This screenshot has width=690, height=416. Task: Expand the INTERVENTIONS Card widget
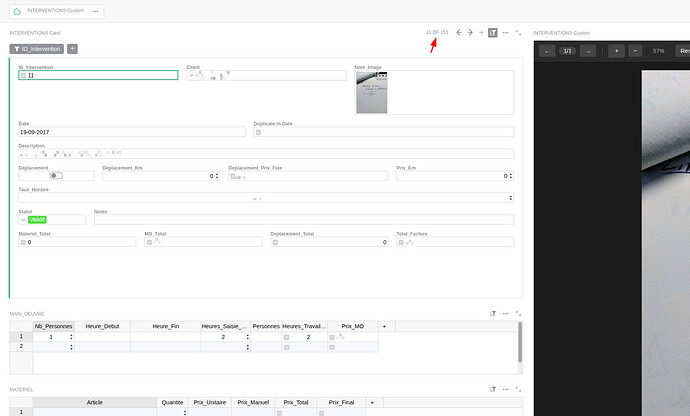click(x=518, y=33)
